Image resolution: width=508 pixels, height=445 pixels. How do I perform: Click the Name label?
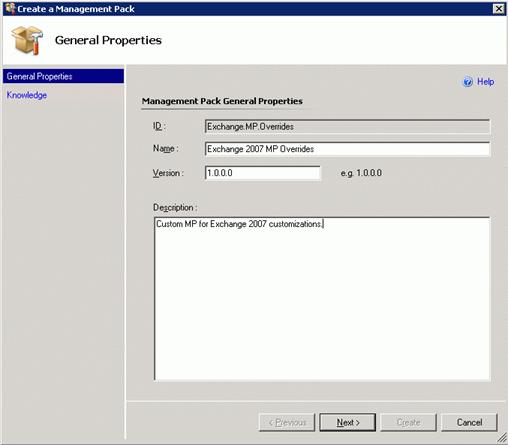(166, 148)
